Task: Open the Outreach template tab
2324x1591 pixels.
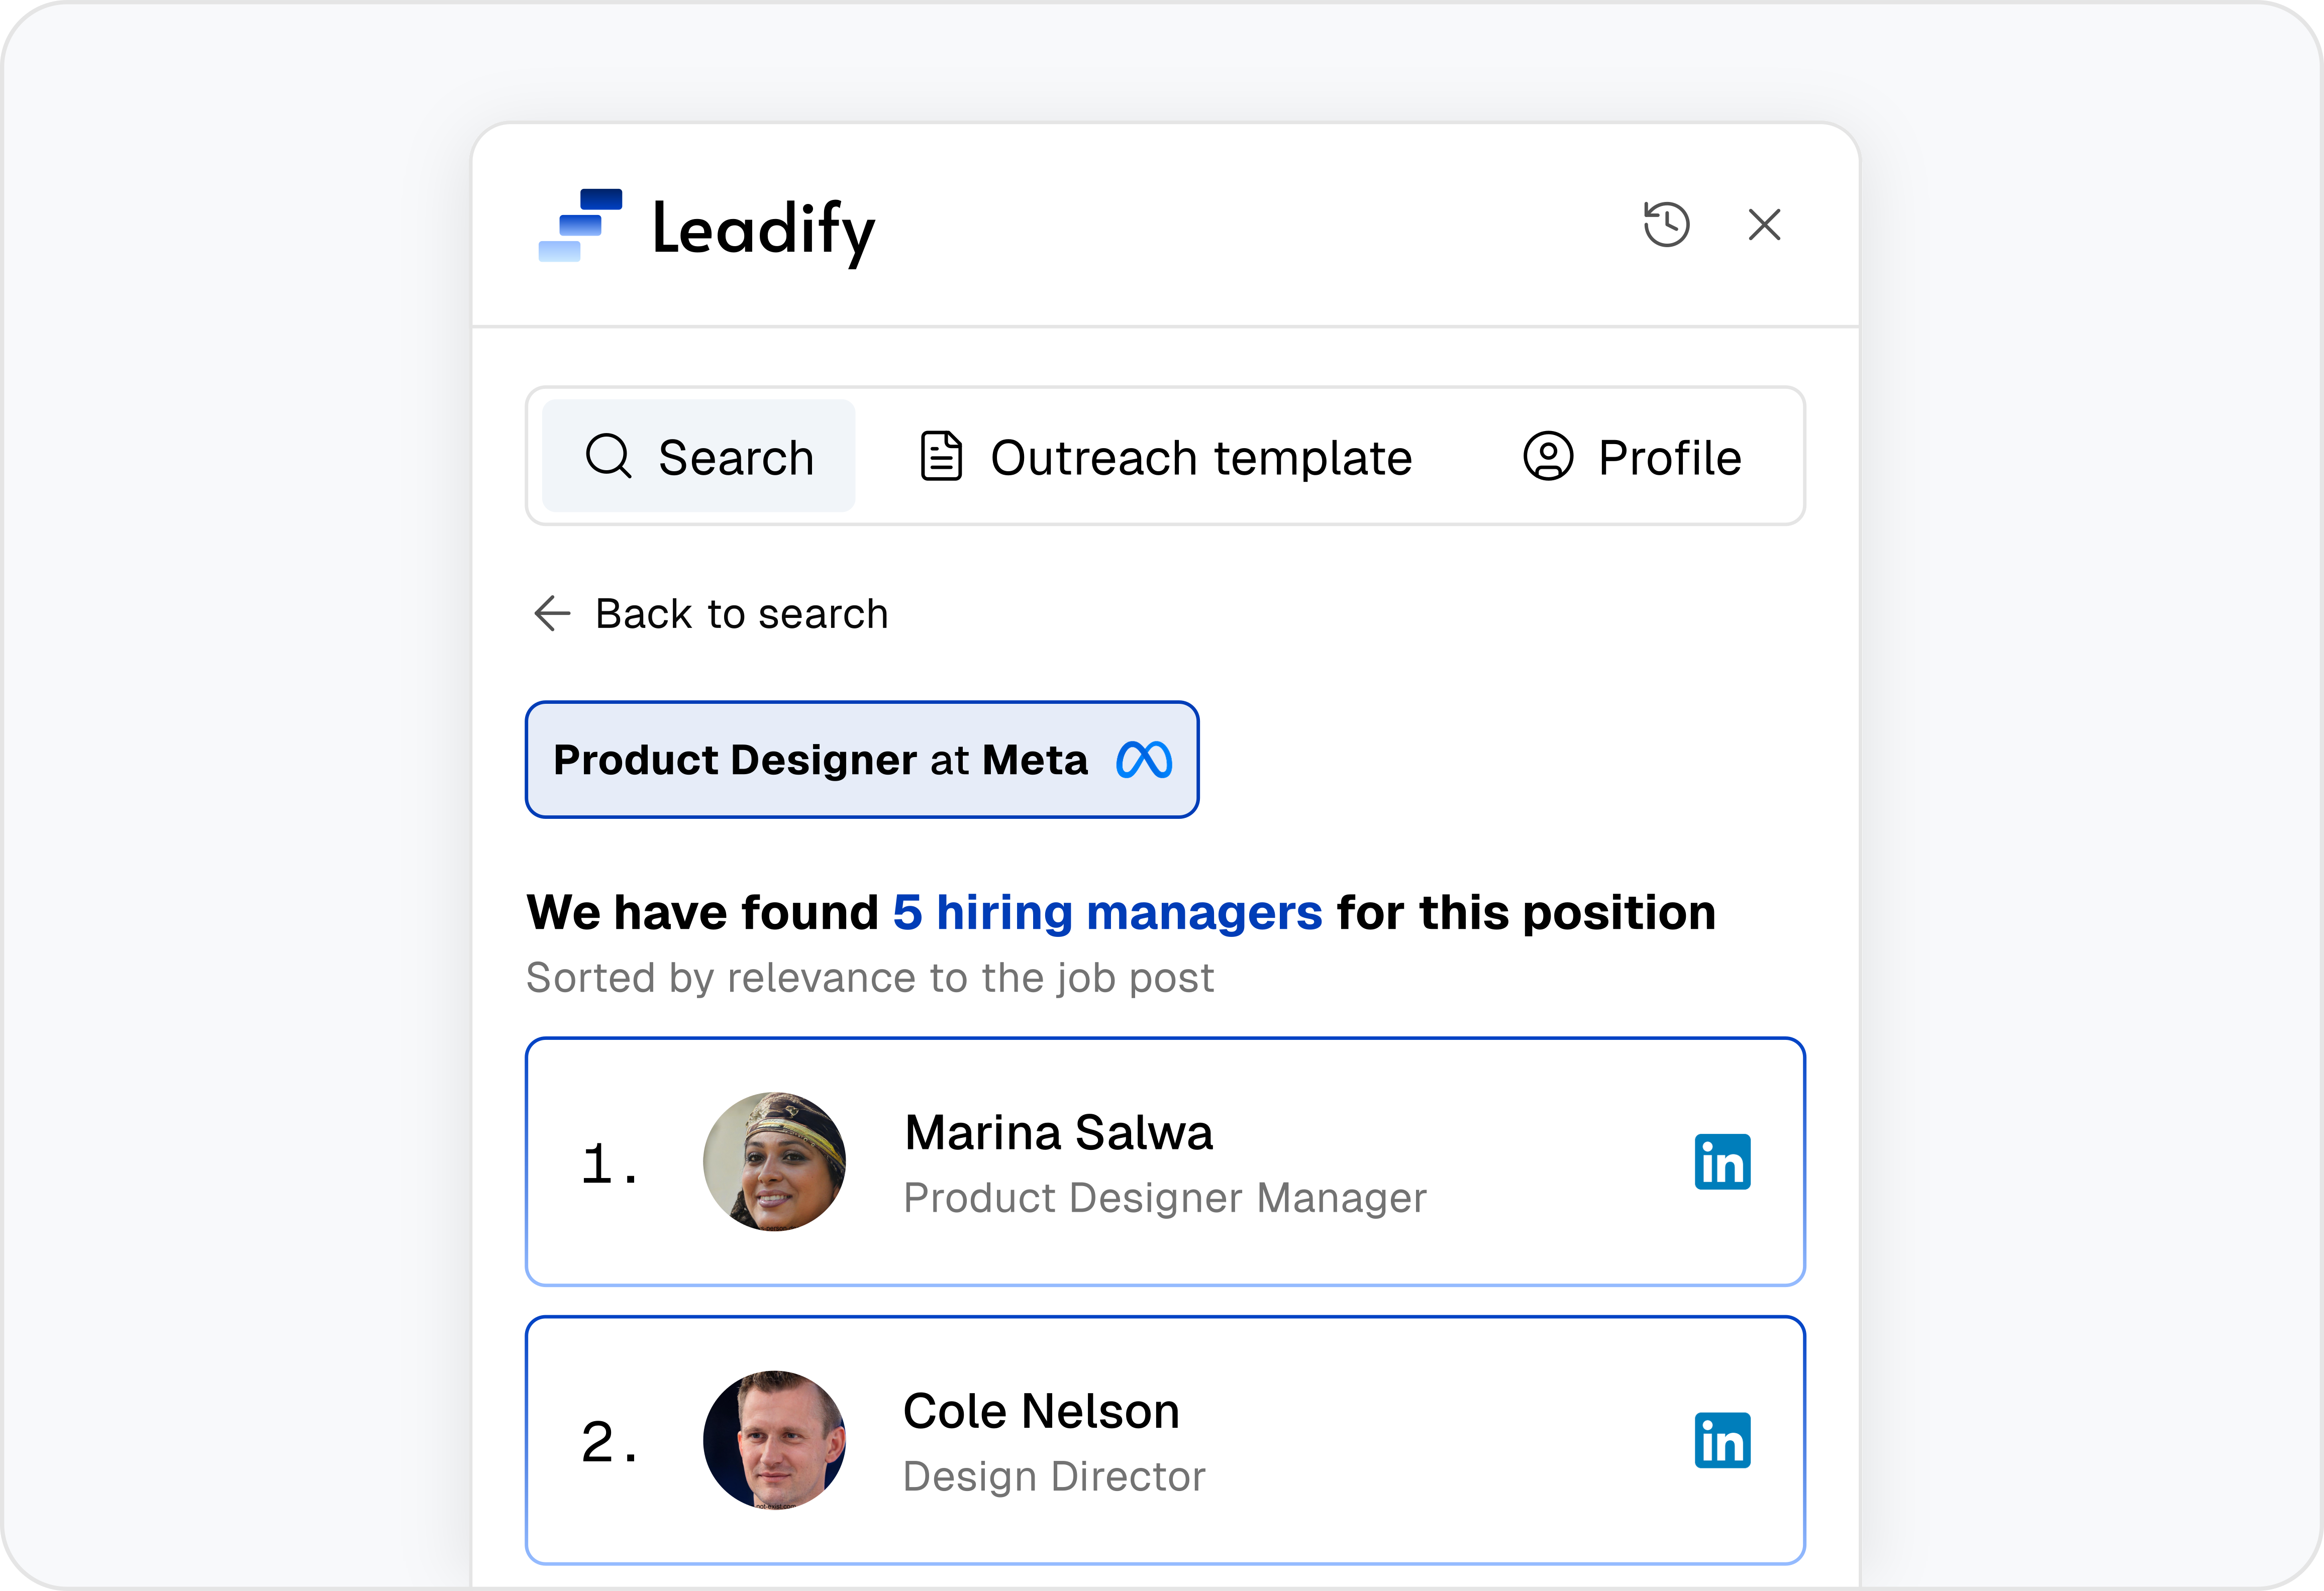Action: point(1166,457)
